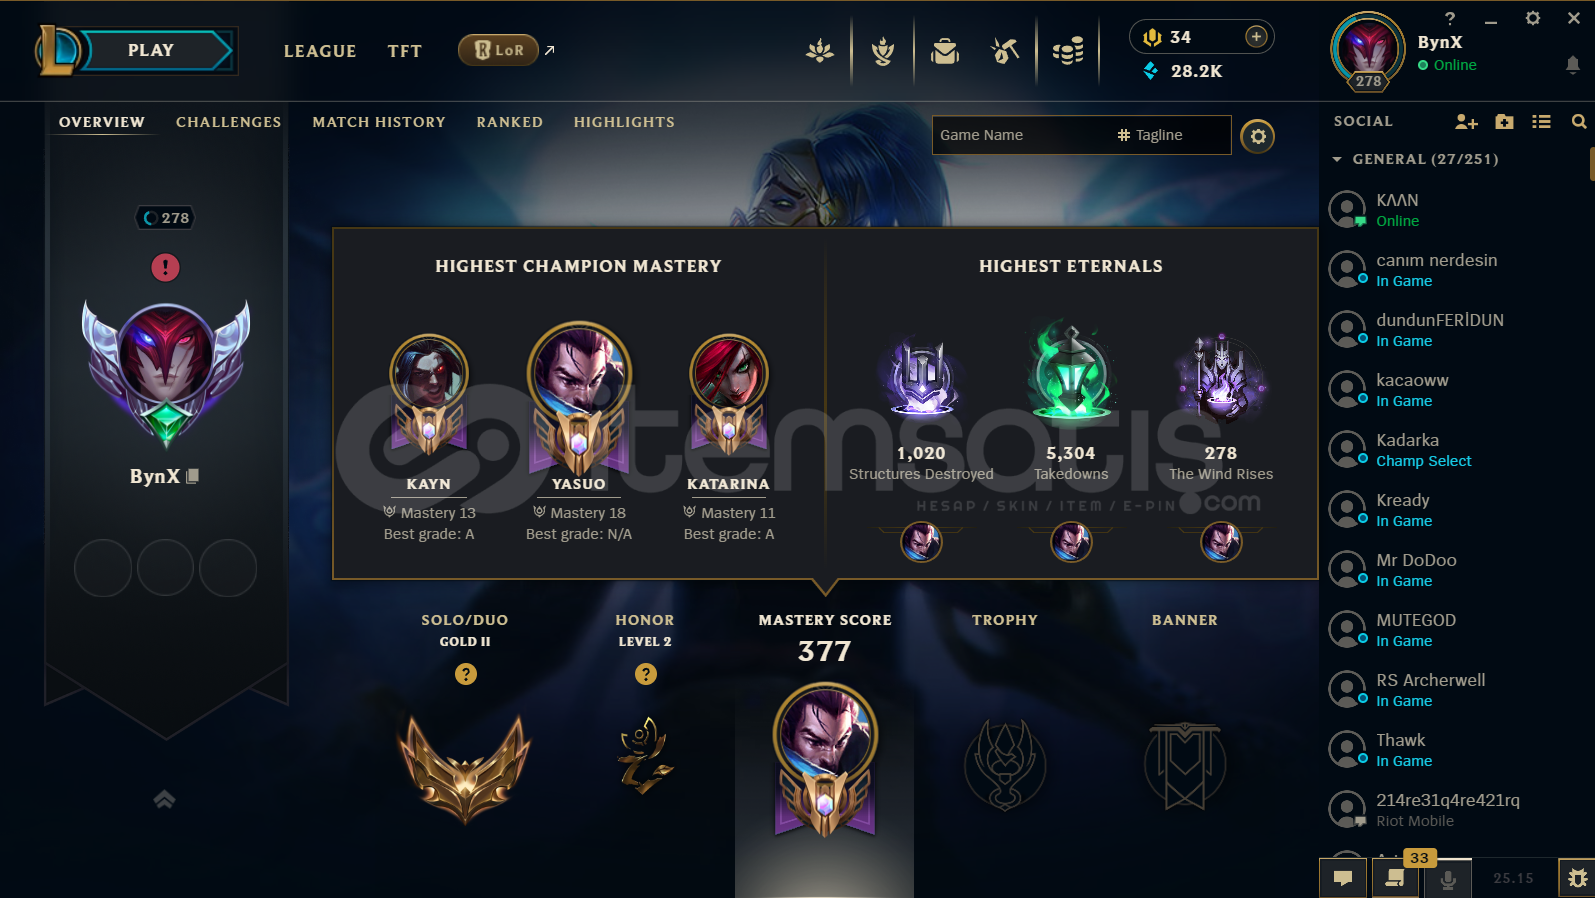Toggle the microphone mute button
Screen dimensions: 1595x898
pyautogui.click(x=1447, y=878)
